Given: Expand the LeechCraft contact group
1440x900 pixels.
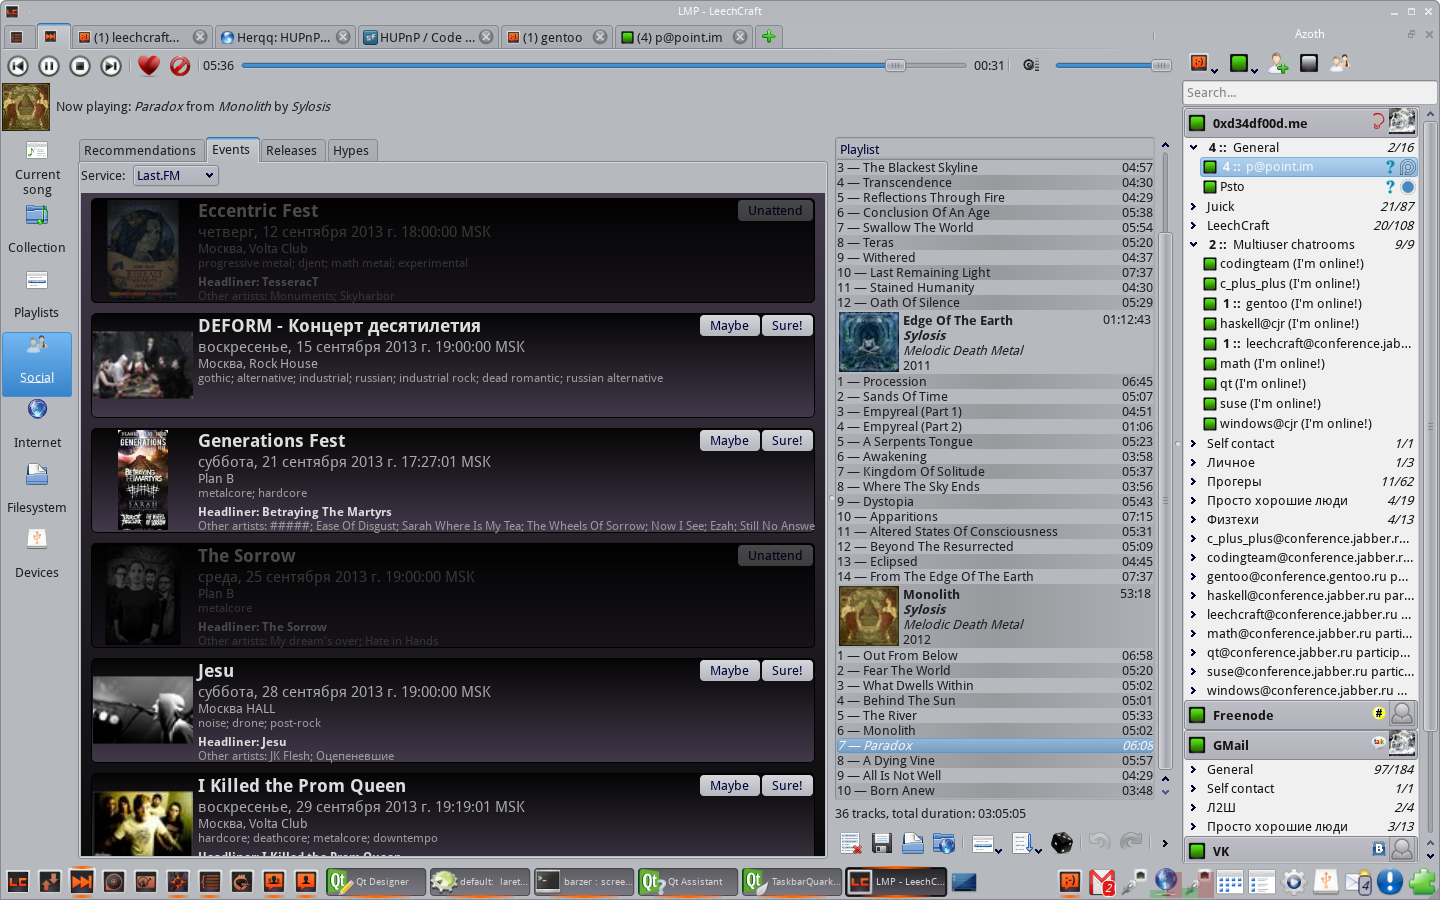Looking at the screenshot, I should [1194, 226].
